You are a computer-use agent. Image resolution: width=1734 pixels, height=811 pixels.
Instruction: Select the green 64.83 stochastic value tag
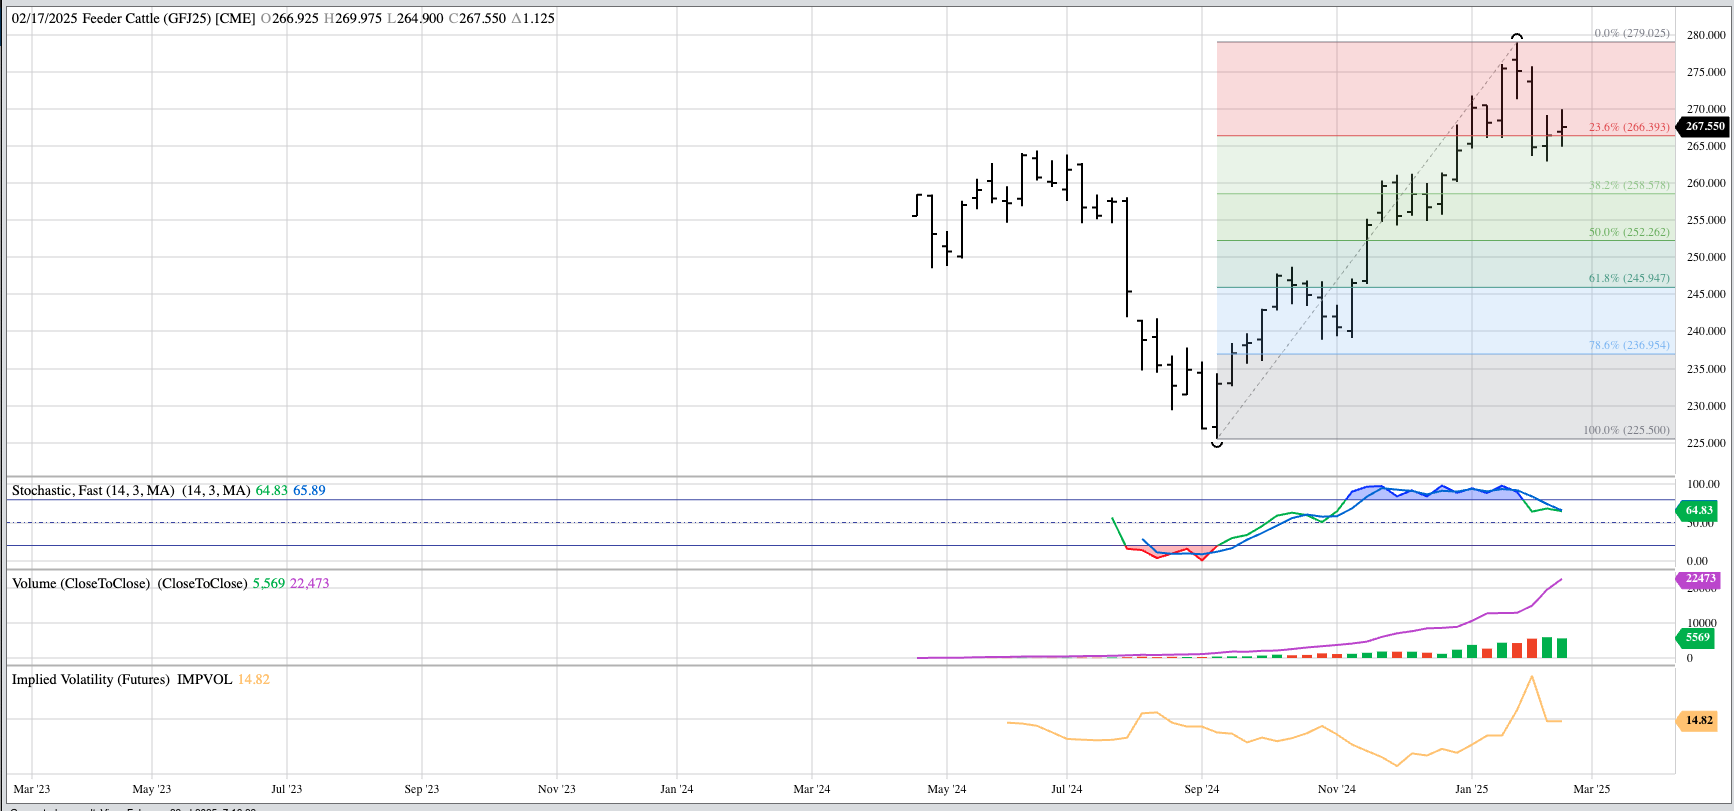(x=1699, y=510)
